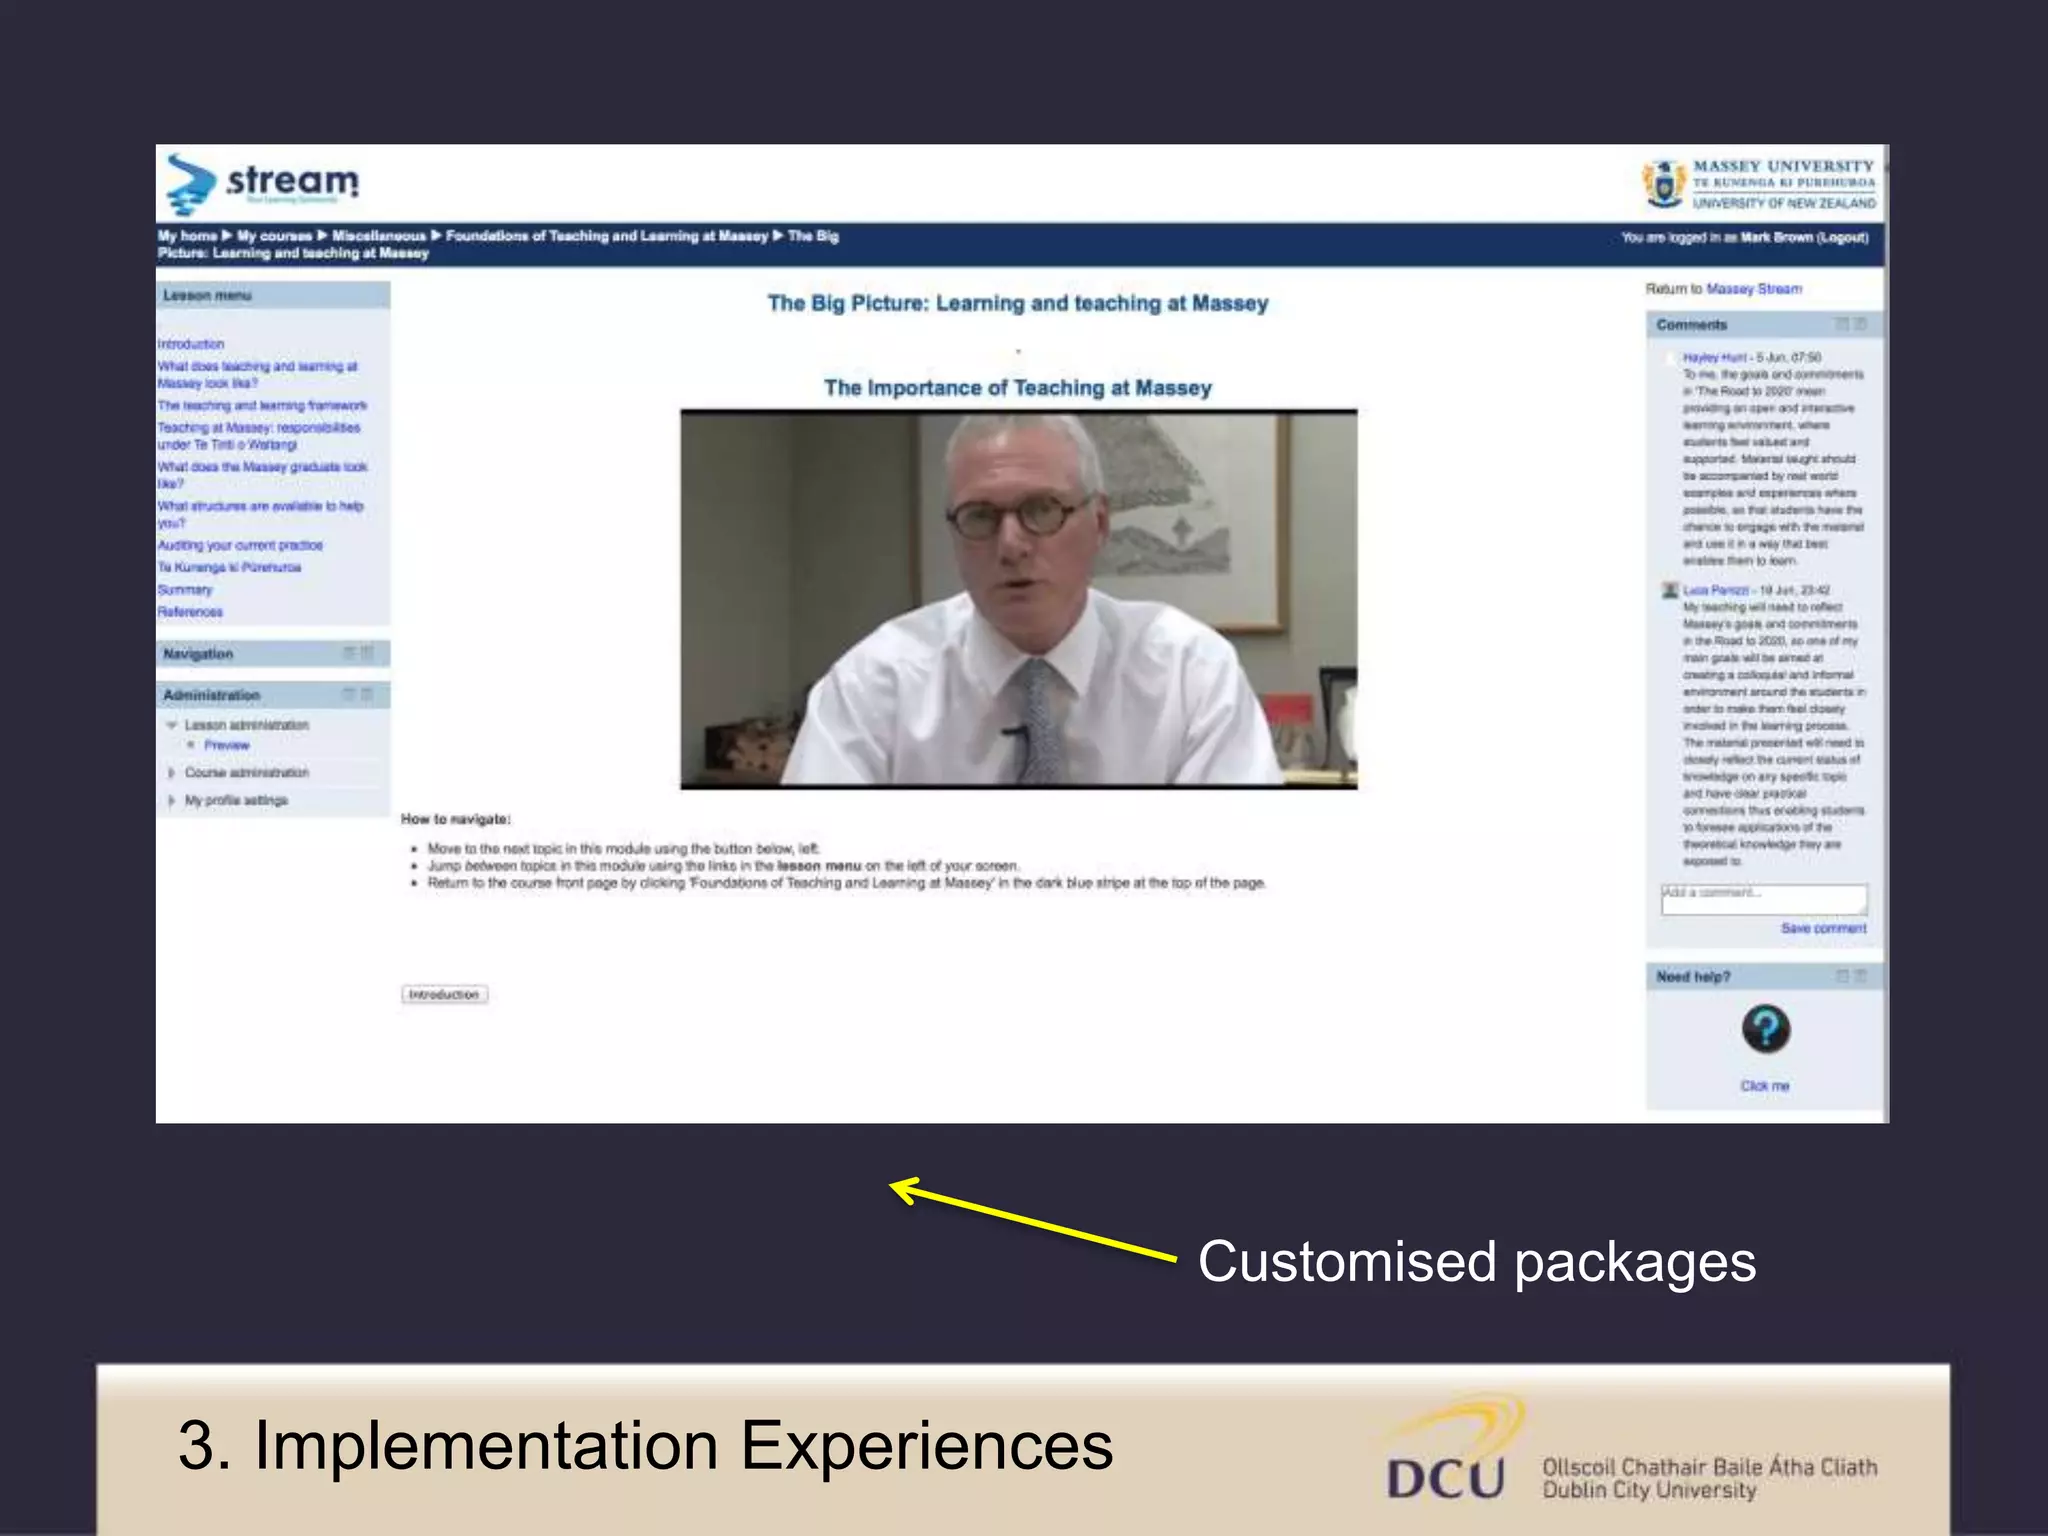Open Luca Panzzi's name in comments
2048x1536 pixels.
1715,590
